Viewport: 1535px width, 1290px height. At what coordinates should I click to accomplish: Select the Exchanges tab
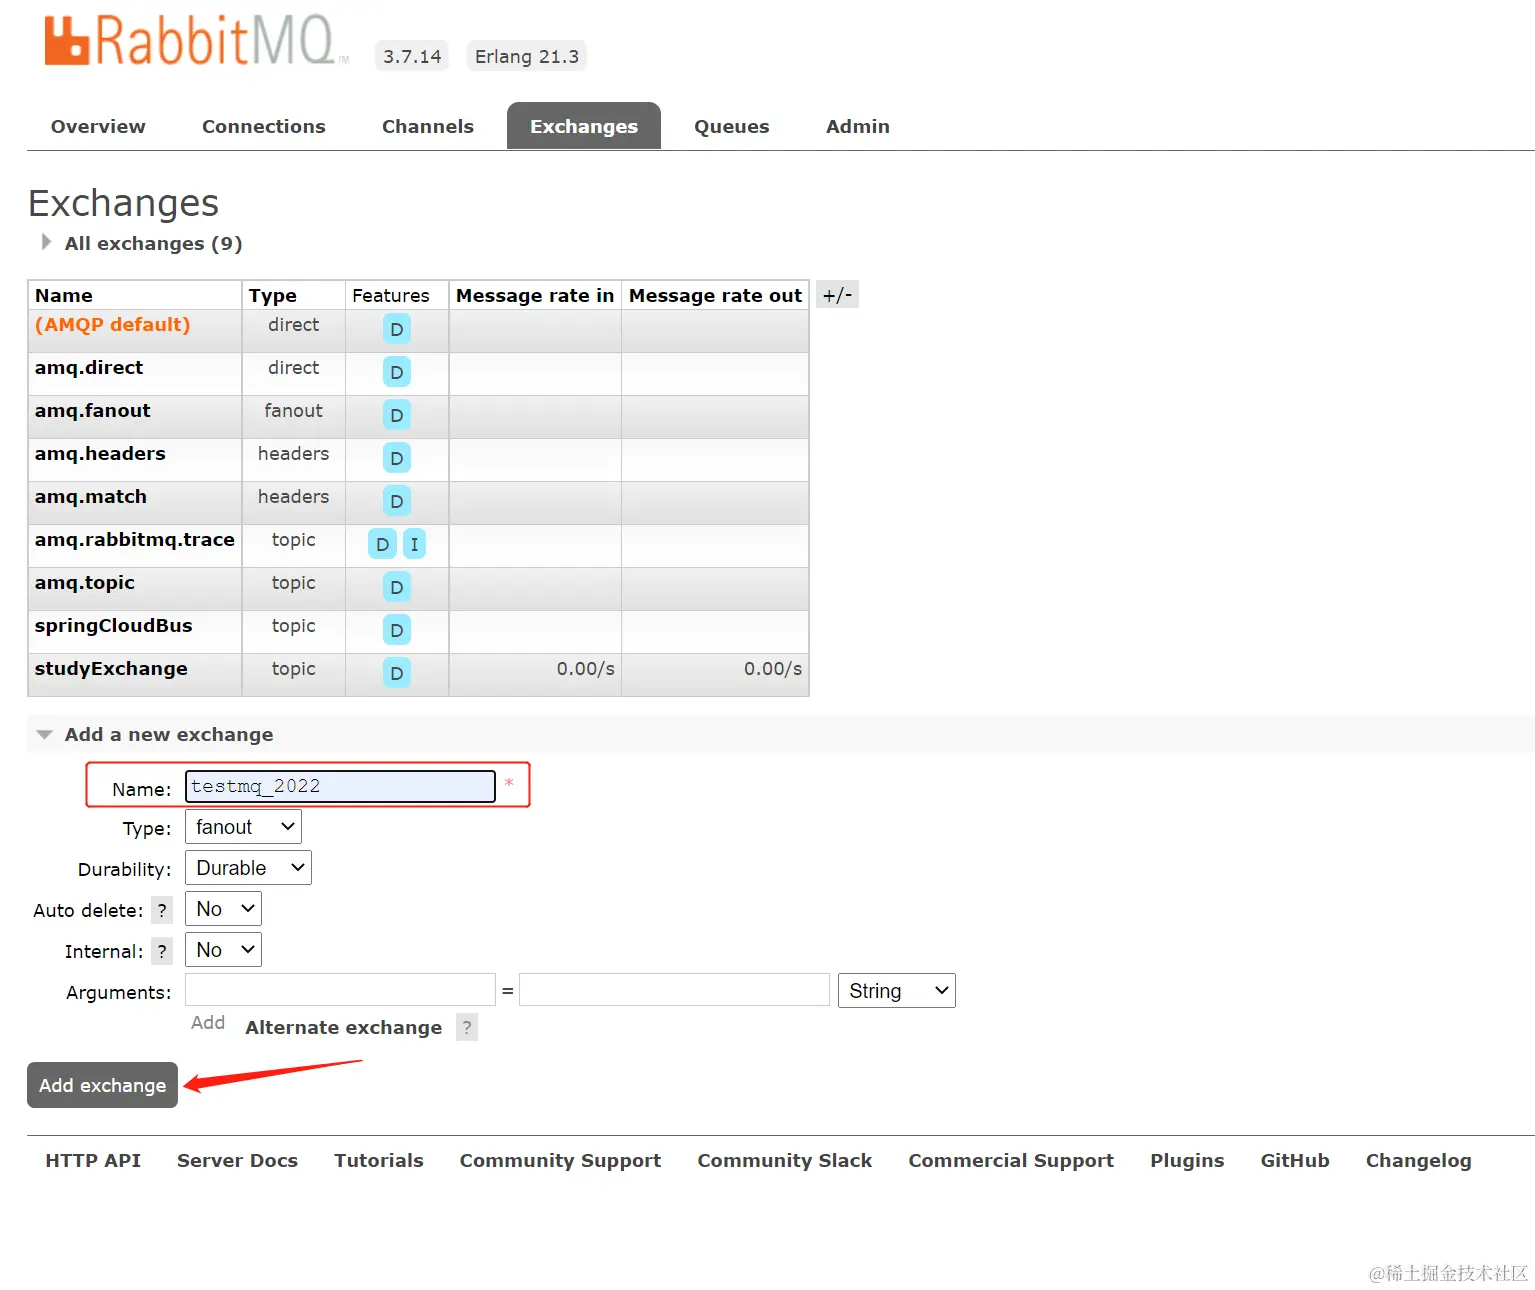coord(584,126)
